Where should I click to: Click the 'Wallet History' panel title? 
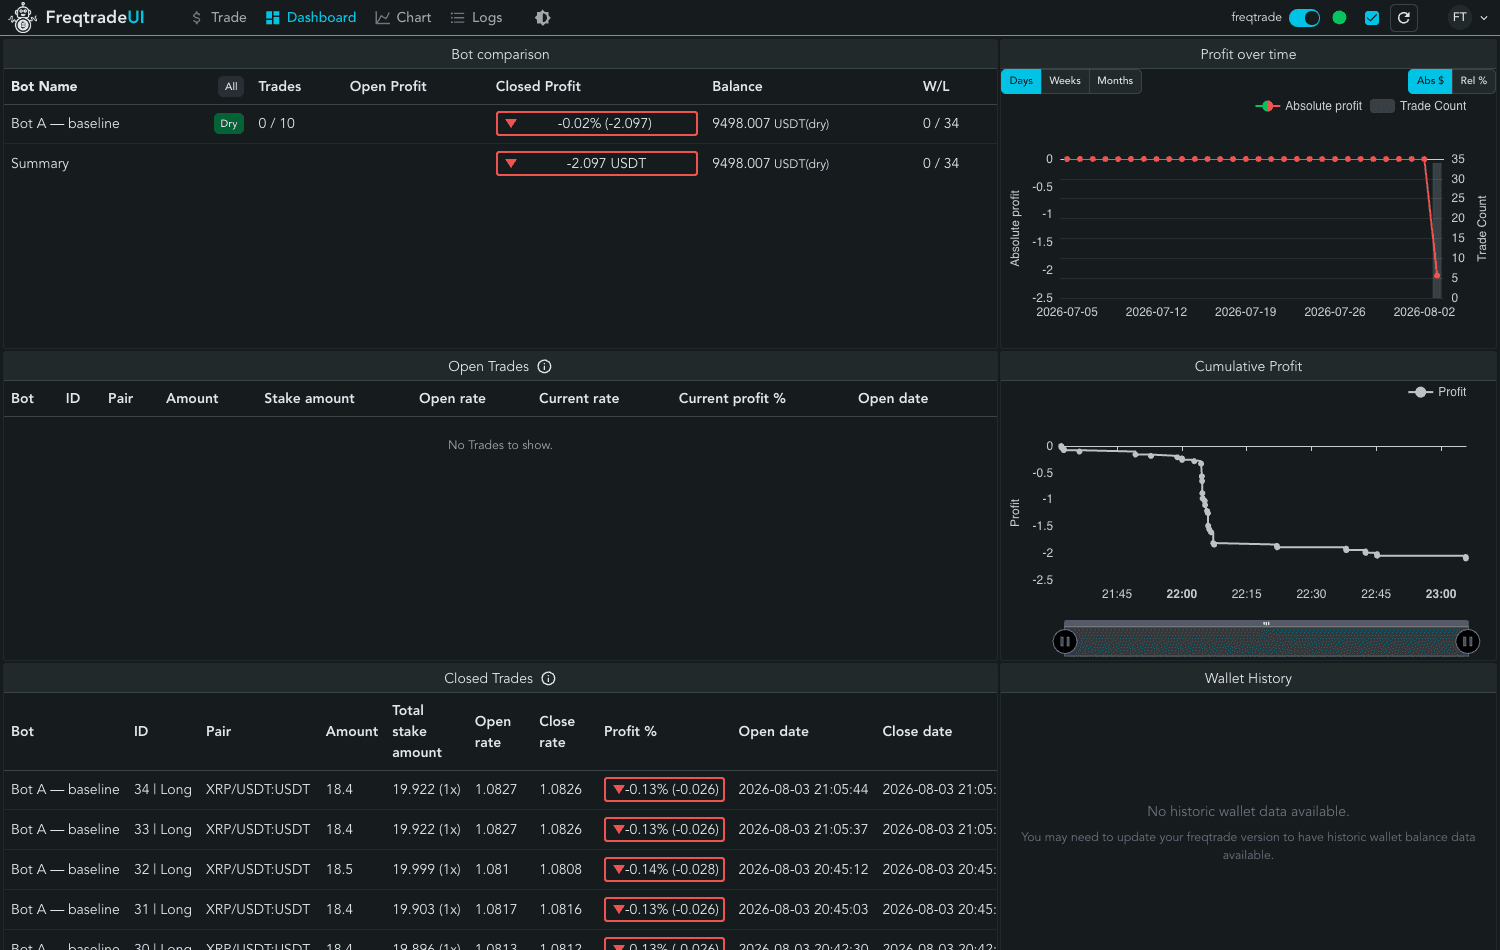coord(1248,679)
